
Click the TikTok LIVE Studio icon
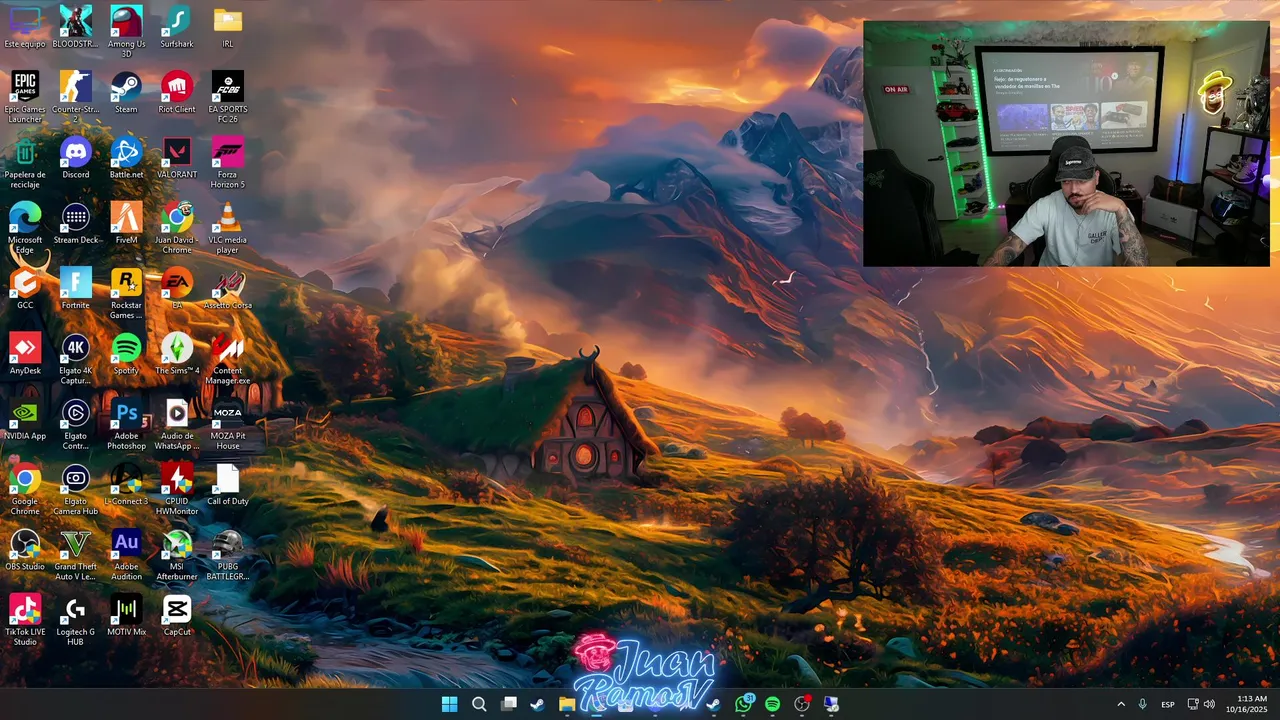coord(25,620)
